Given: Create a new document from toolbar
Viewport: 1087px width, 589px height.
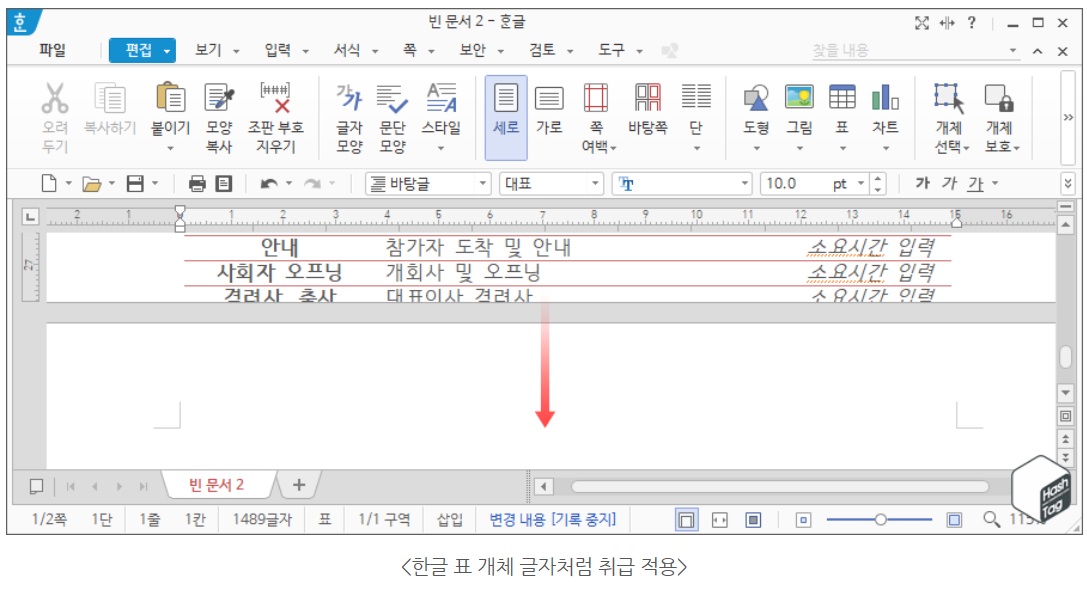Looking at the screenshot, I should point(49,184).
